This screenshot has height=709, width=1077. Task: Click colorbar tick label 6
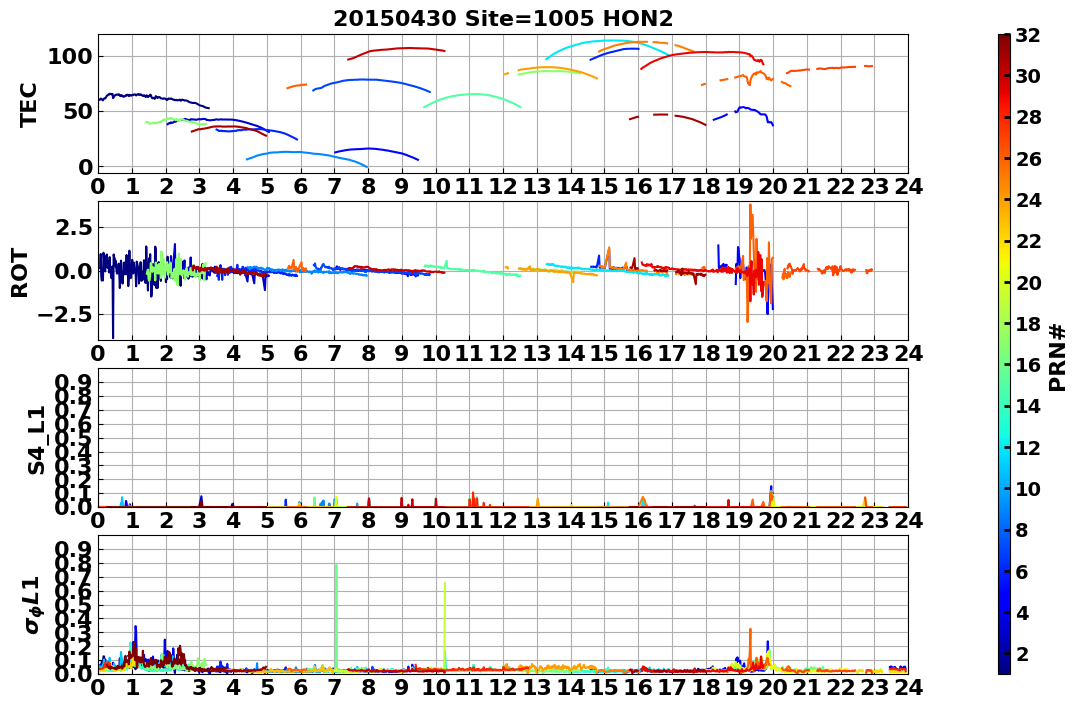coord(1022,571)
